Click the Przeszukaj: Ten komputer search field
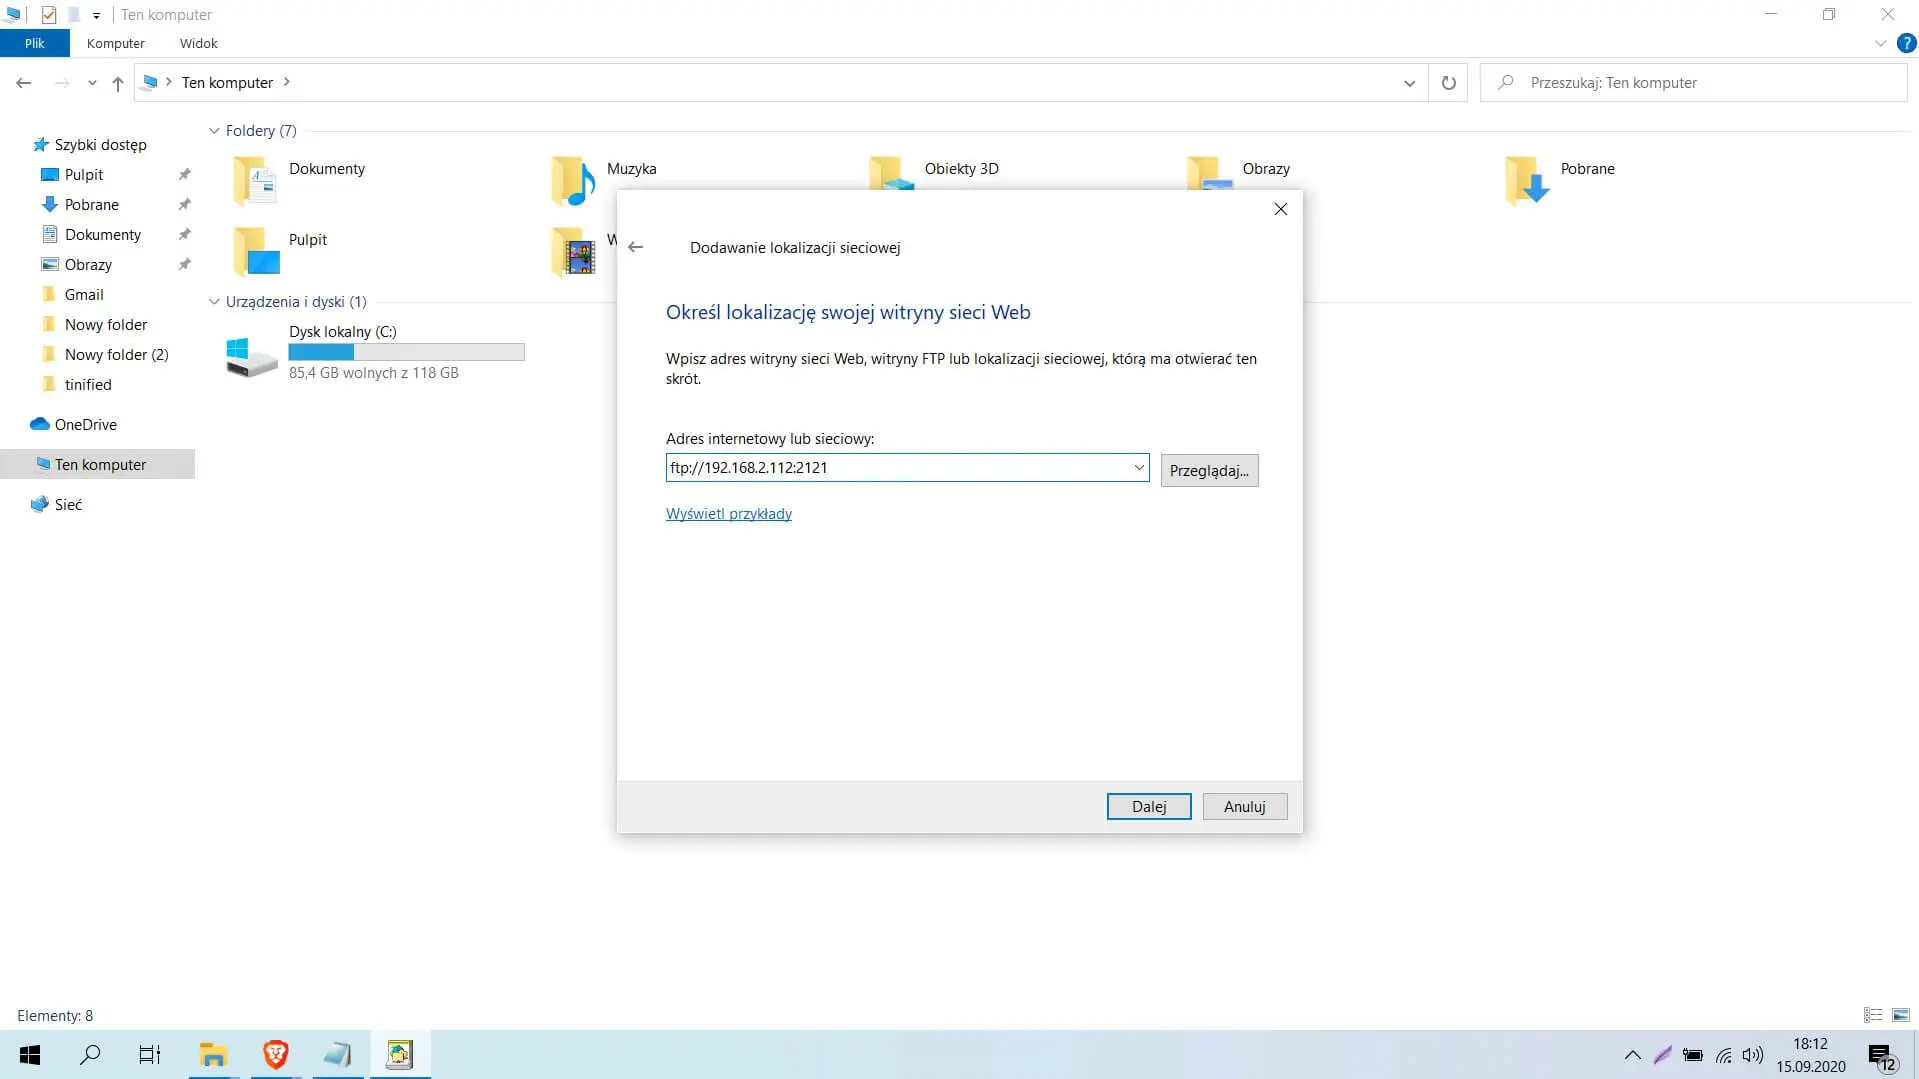 1700,83
